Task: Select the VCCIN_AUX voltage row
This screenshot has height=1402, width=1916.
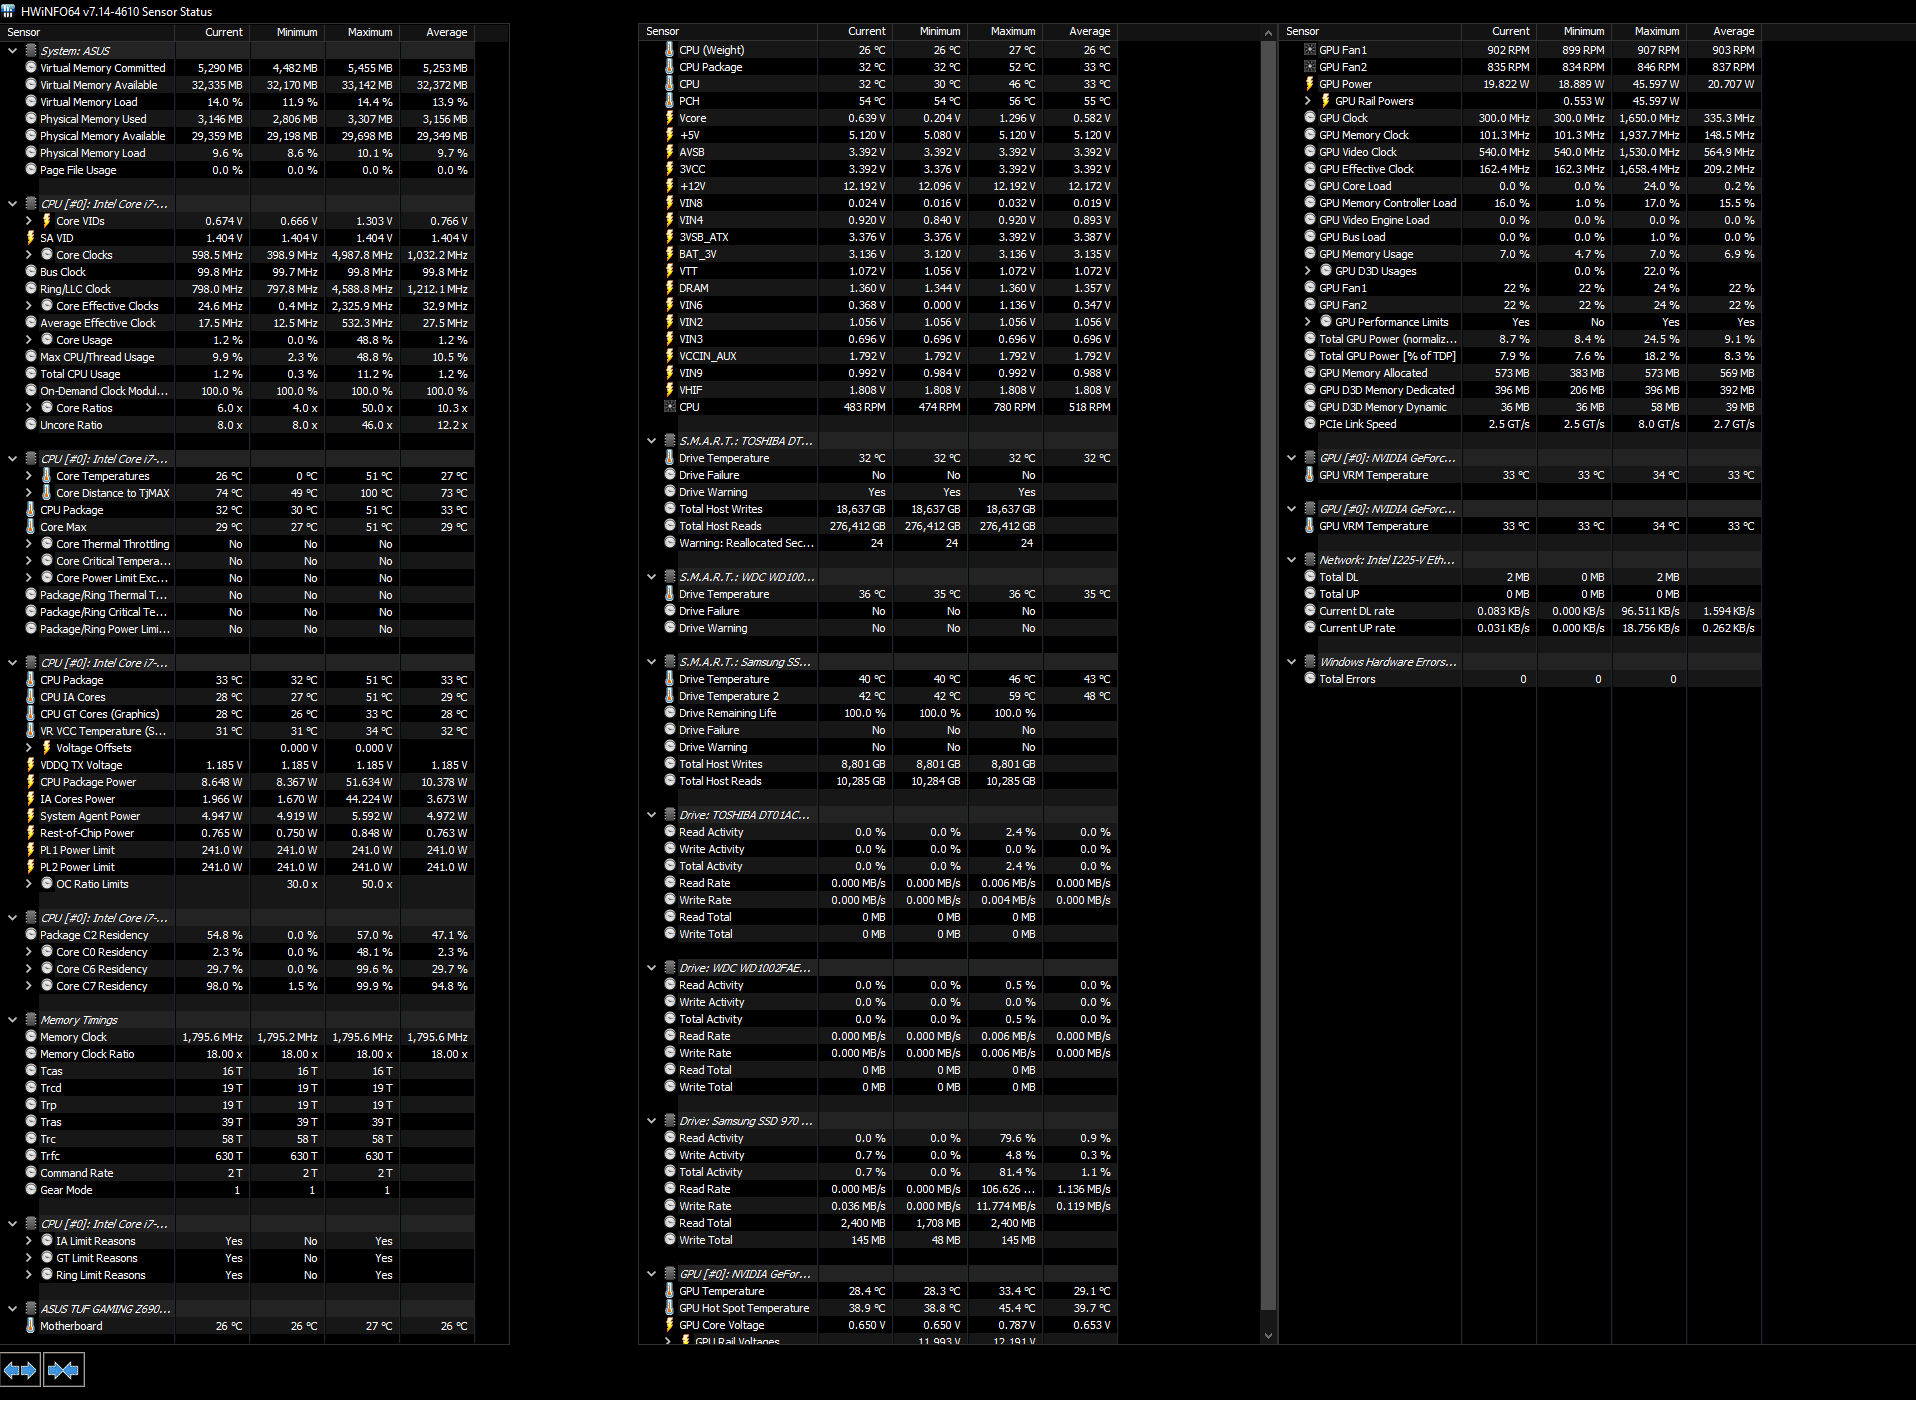Action: 878,356
